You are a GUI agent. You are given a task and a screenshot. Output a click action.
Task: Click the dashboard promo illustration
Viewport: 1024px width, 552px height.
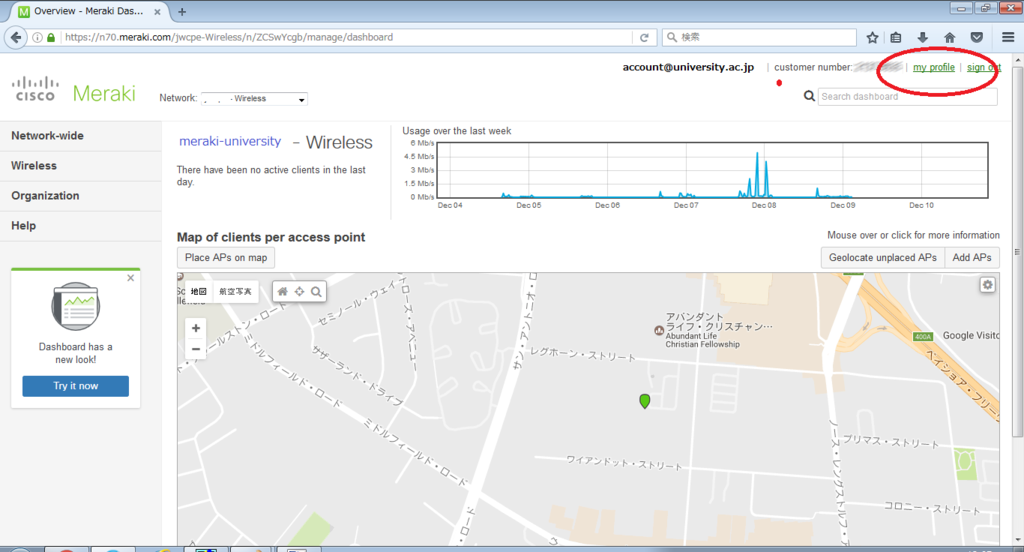76,306
